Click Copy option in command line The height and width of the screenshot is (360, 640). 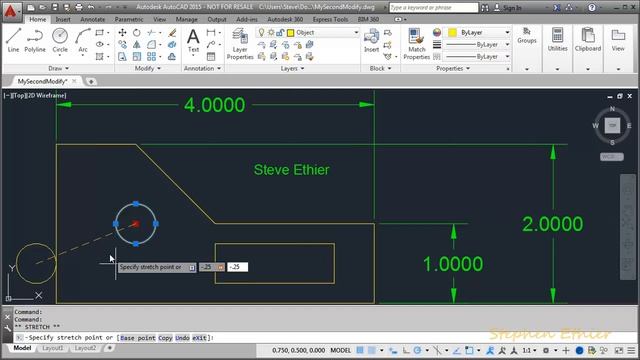coord(165,338)
